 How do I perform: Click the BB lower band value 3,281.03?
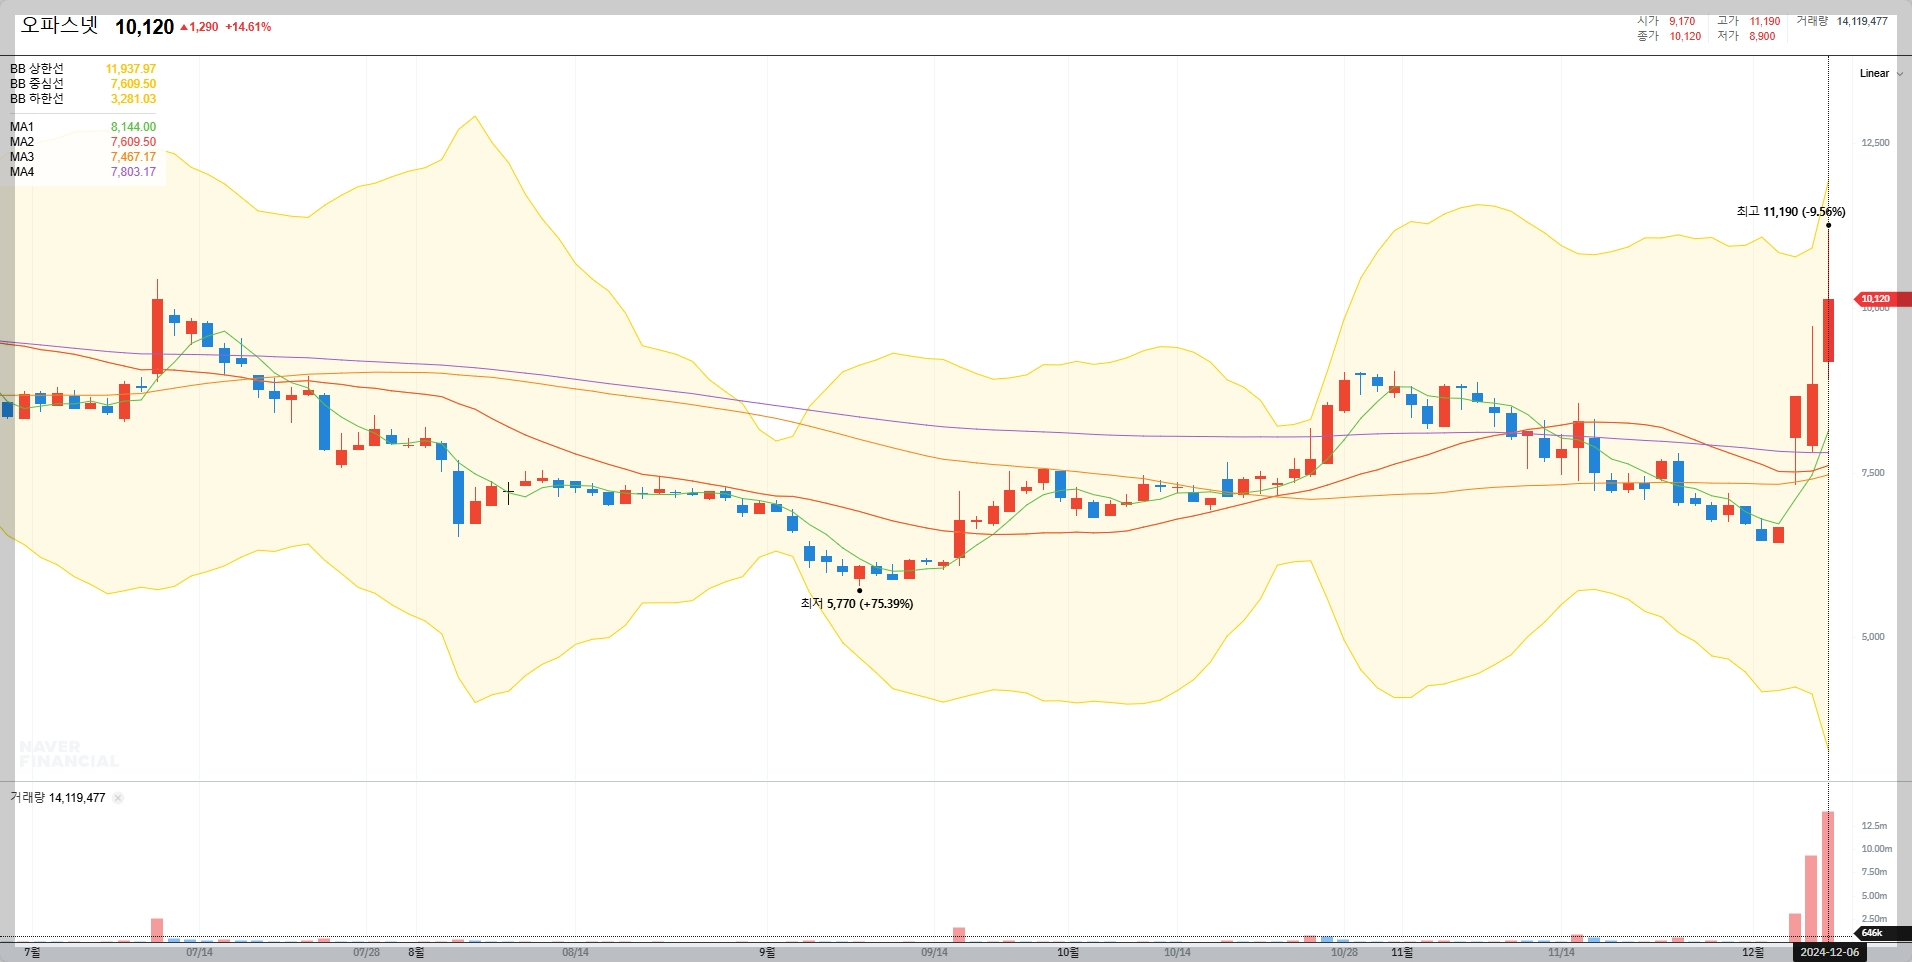133,99
